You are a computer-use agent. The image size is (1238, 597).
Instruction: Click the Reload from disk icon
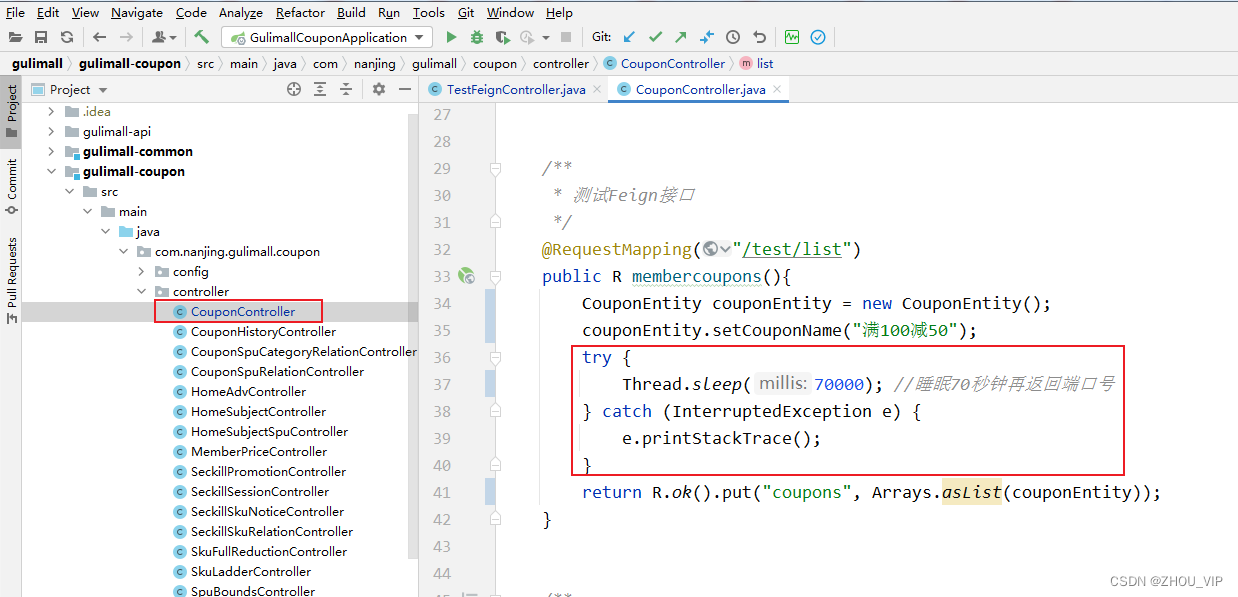pyautogui.click(x=67, y=37)
